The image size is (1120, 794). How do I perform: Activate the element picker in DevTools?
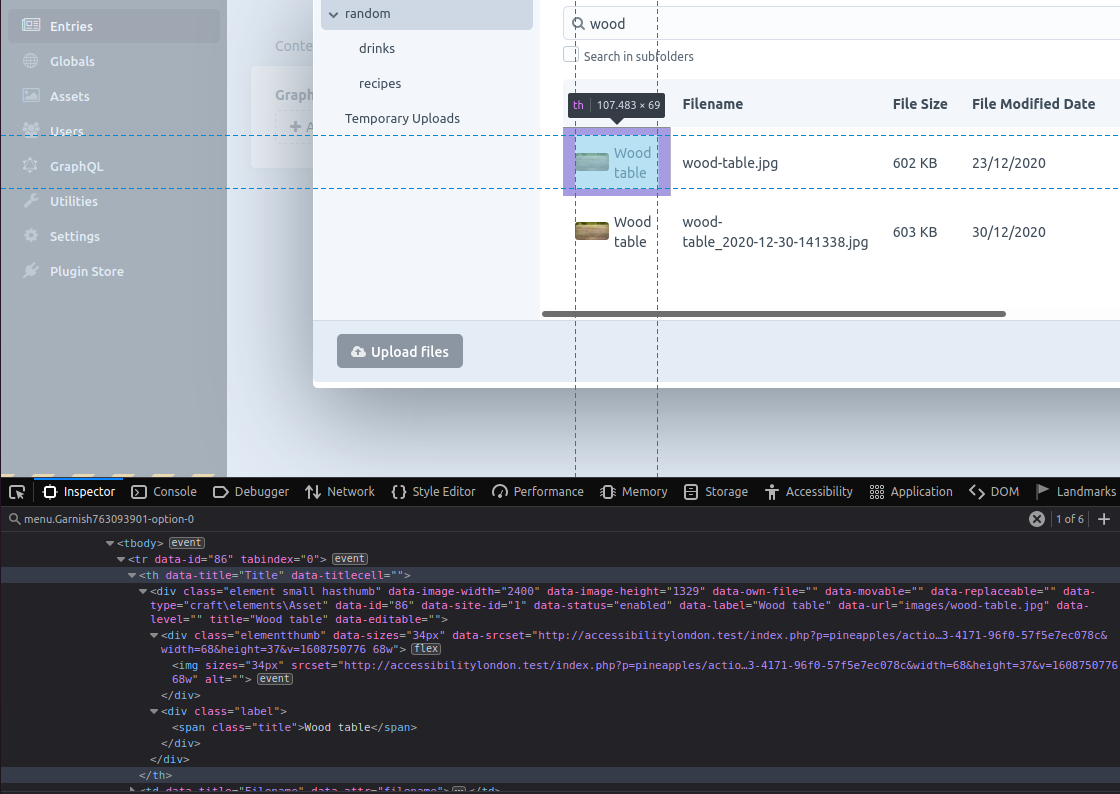coord(16,491)
